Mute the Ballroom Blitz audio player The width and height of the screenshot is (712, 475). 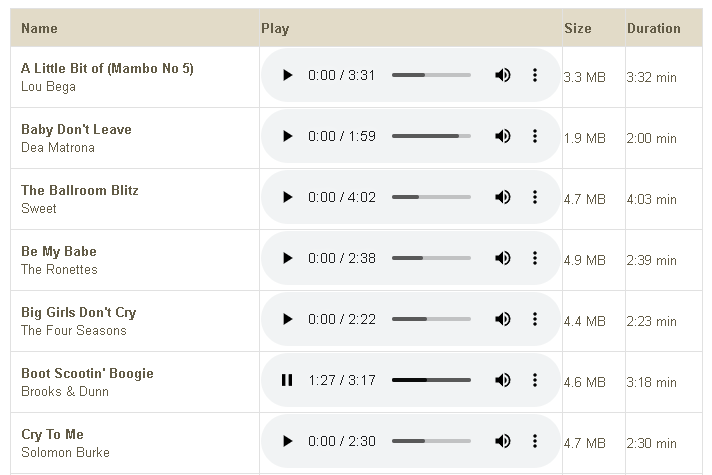(x=503, y=197)
